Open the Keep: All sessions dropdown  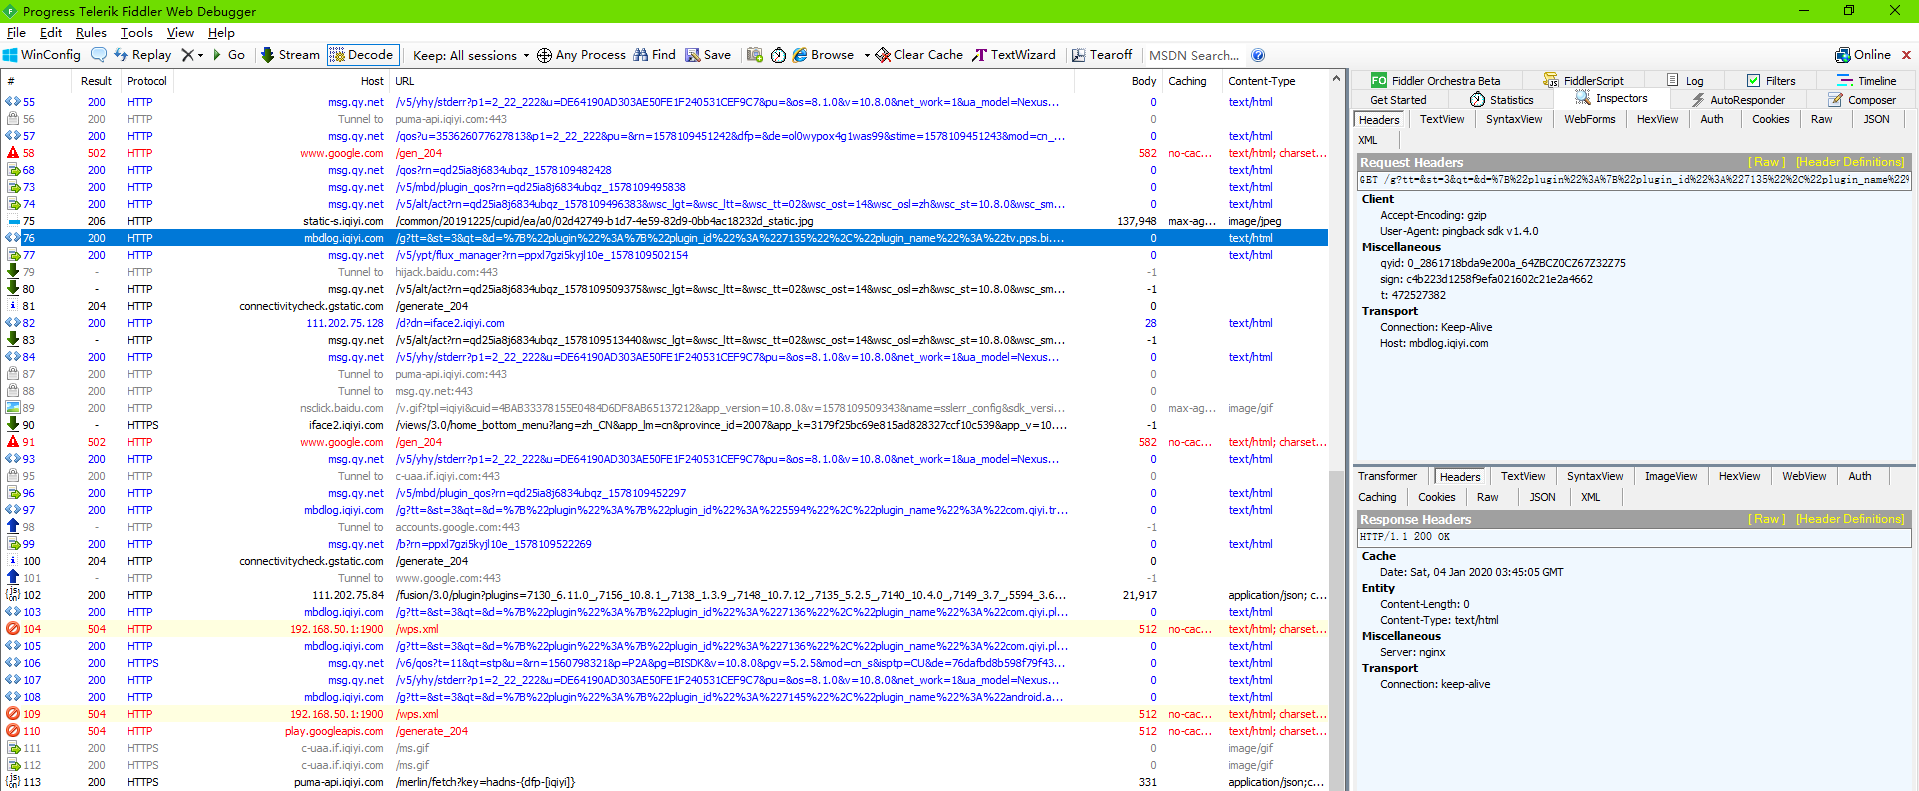click(x=471, y=55)
